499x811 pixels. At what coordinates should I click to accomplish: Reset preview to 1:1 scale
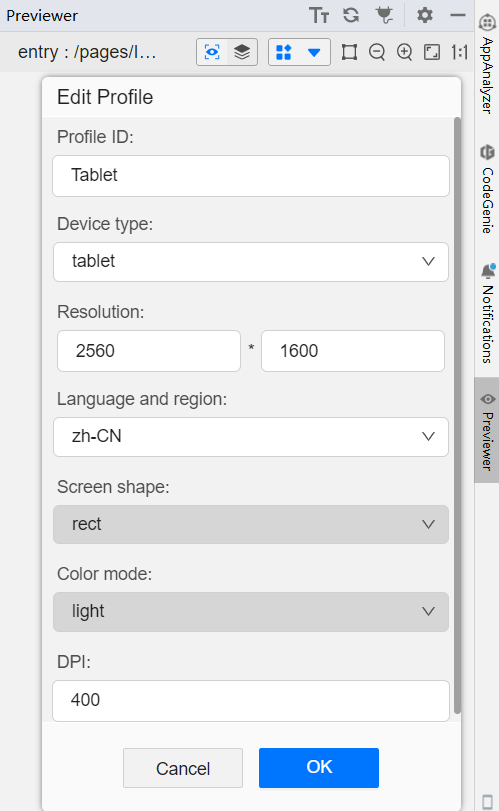(x=459, y=52)
